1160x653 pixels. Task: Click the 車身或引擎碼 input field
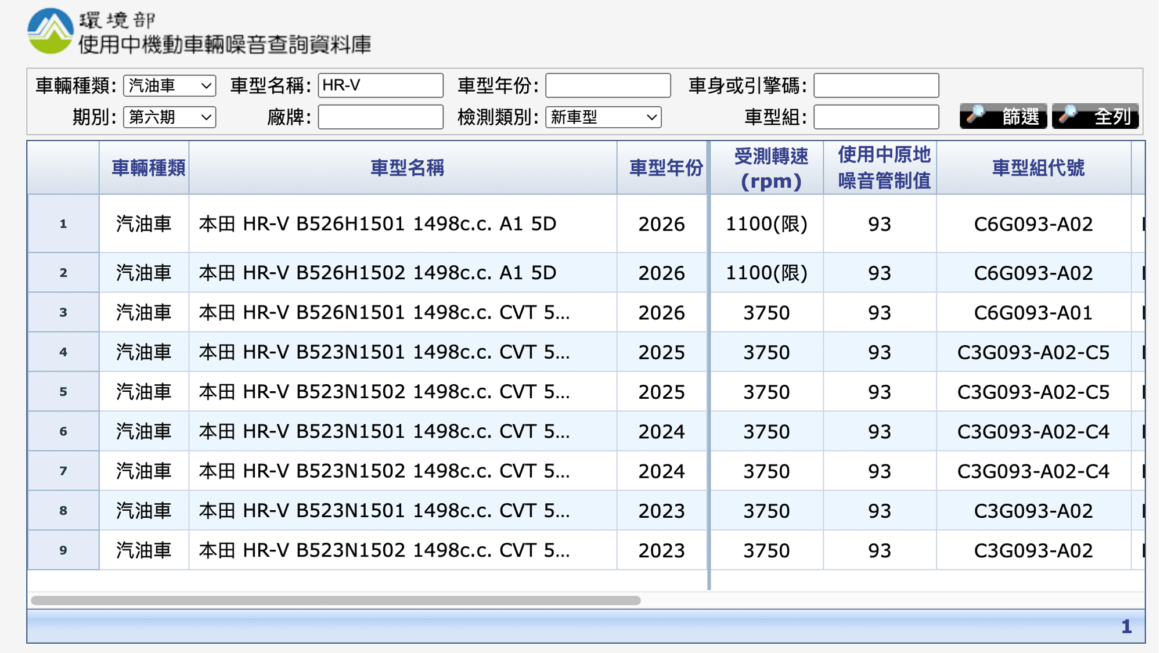point(877,84)
